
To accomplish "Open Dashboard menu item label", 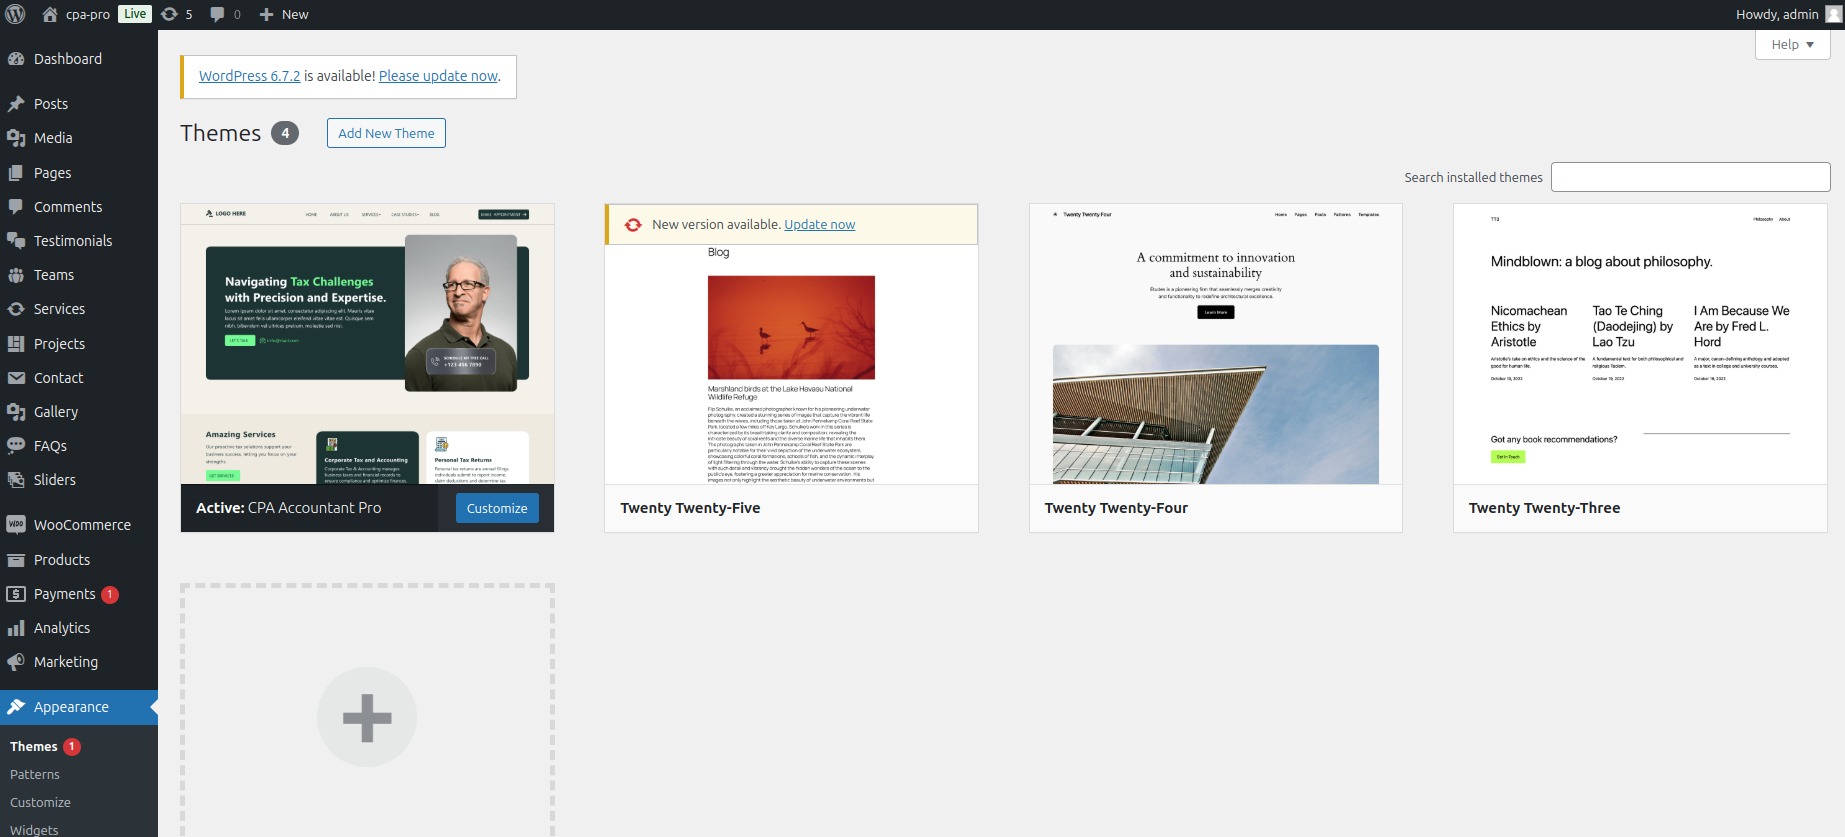I will [68, 59].
